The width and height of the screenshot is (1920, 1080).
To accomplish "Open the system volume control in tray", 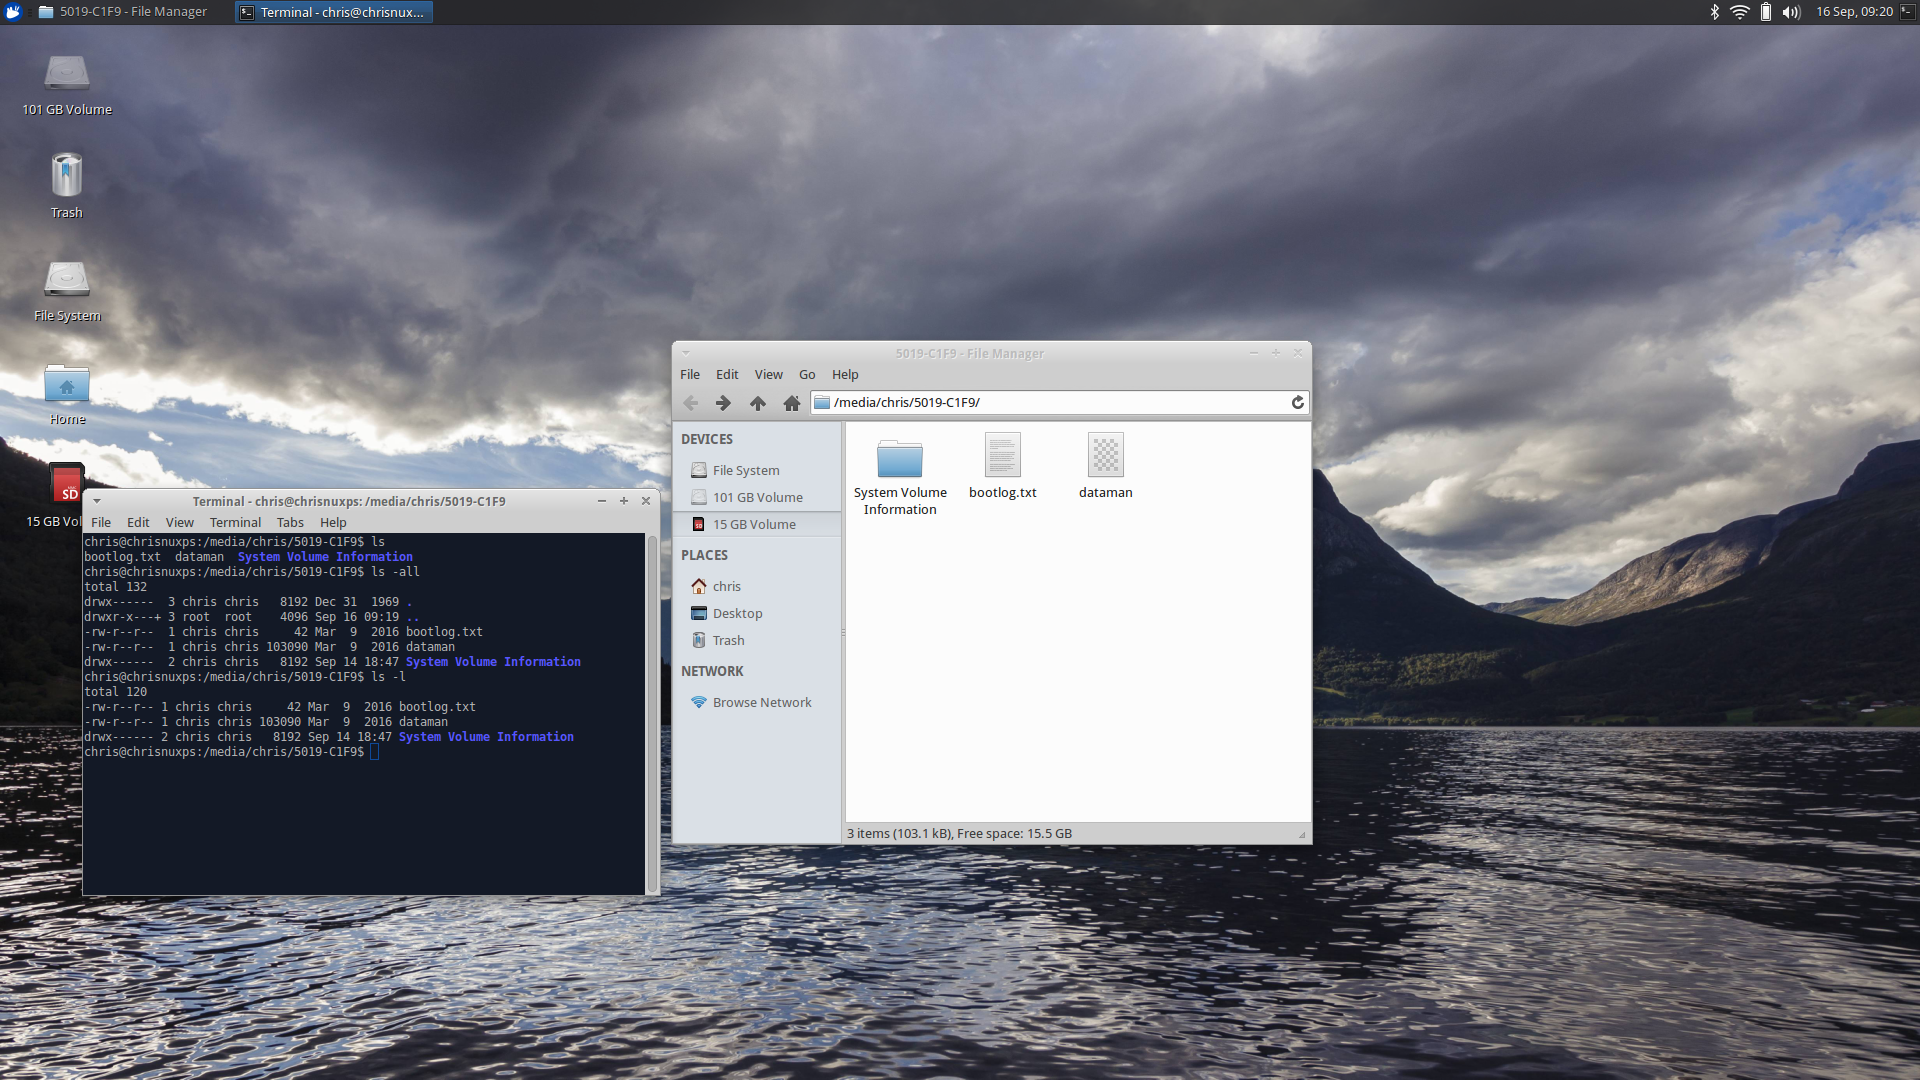I will (x=1790, y=12).
